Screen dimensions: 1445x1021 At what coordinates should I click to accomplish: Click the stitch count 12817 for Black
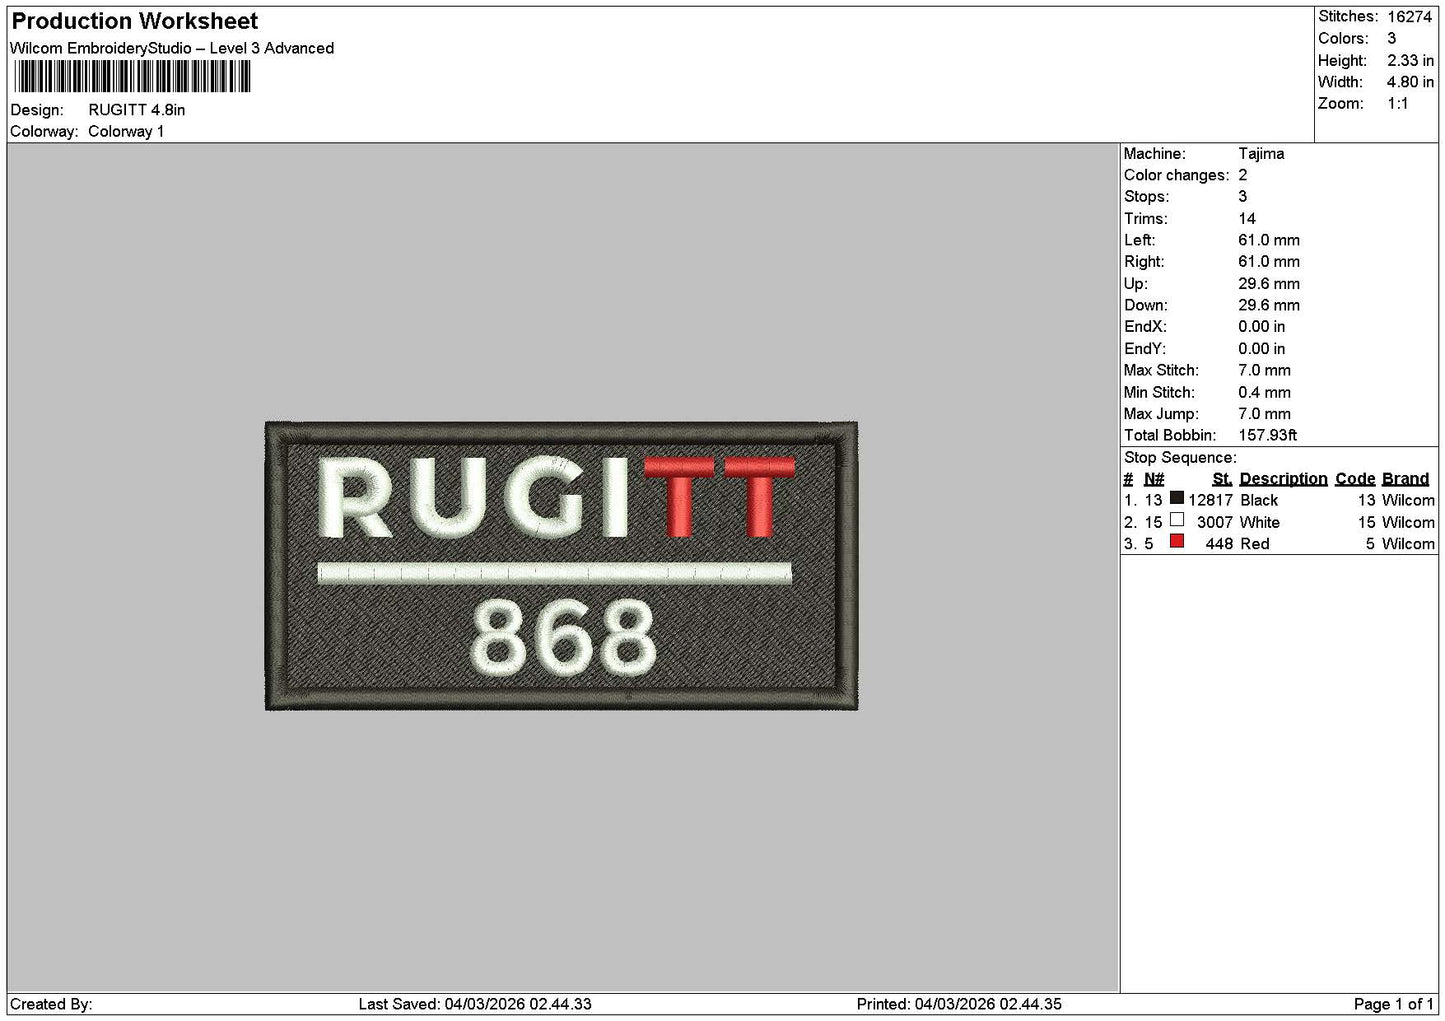point(1210,500)
